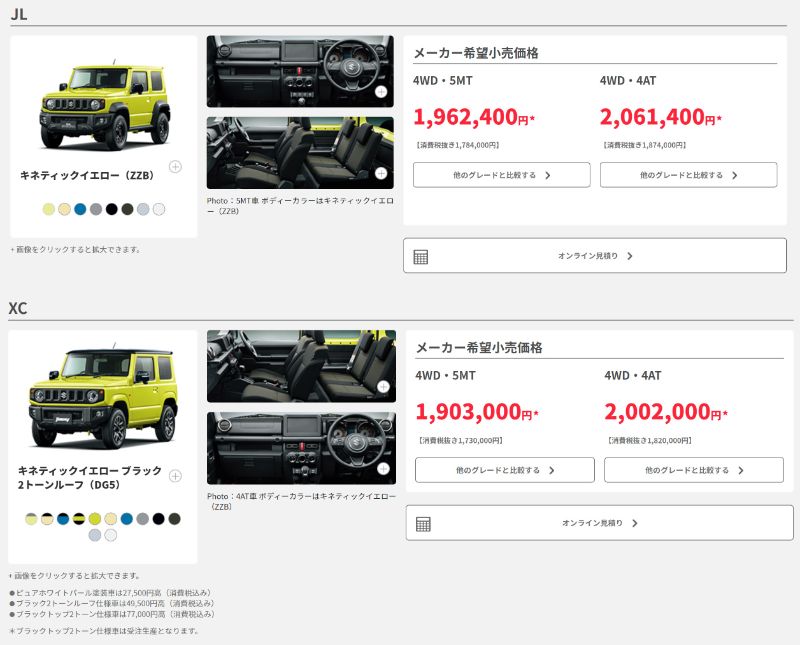Viewport: 800px width, 645px height.
Task: Click XC price 2,002,000円
Action: coord(666,412)
